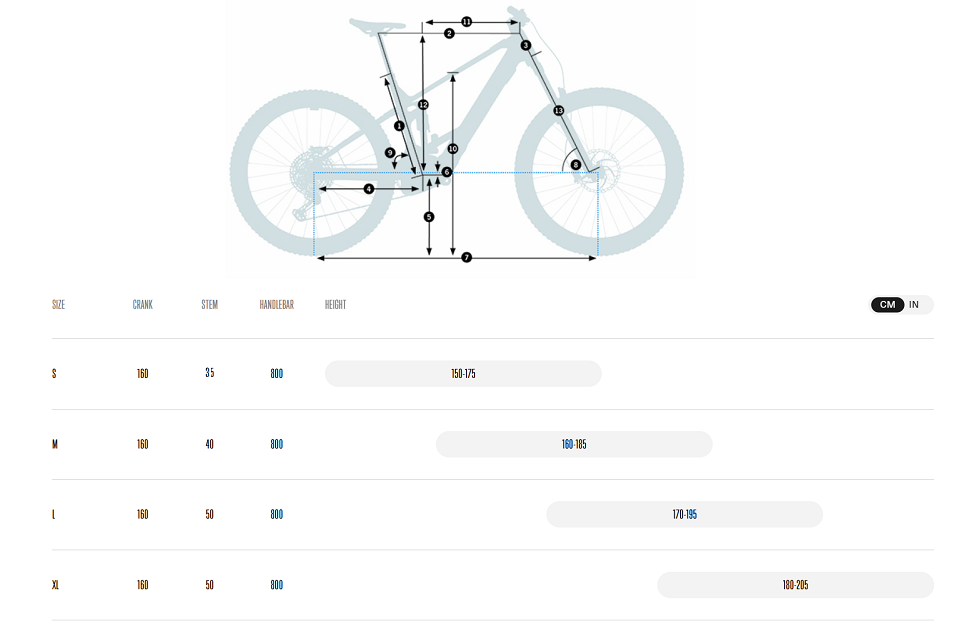Select the 150-175 height range bar

point(463,374)
